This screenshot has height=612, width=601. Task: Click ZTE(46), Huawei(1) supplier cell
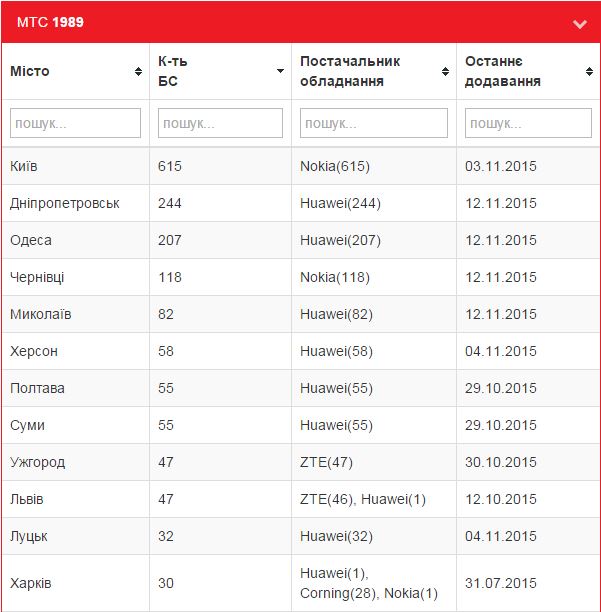pos(373,499)
